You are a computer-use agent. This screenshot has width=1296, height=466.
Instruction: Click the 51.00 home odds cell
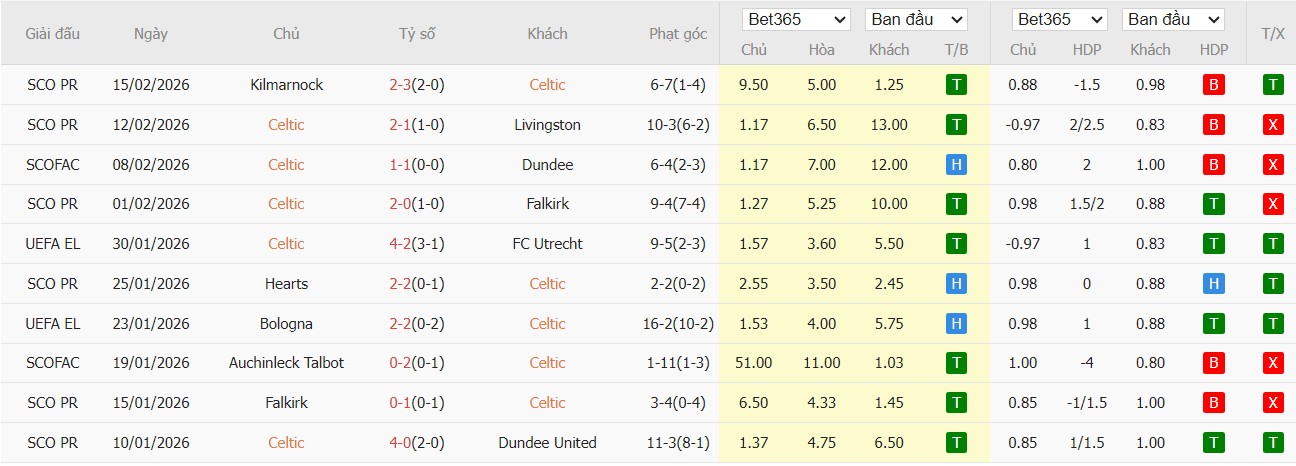click(x=753, y=363)
